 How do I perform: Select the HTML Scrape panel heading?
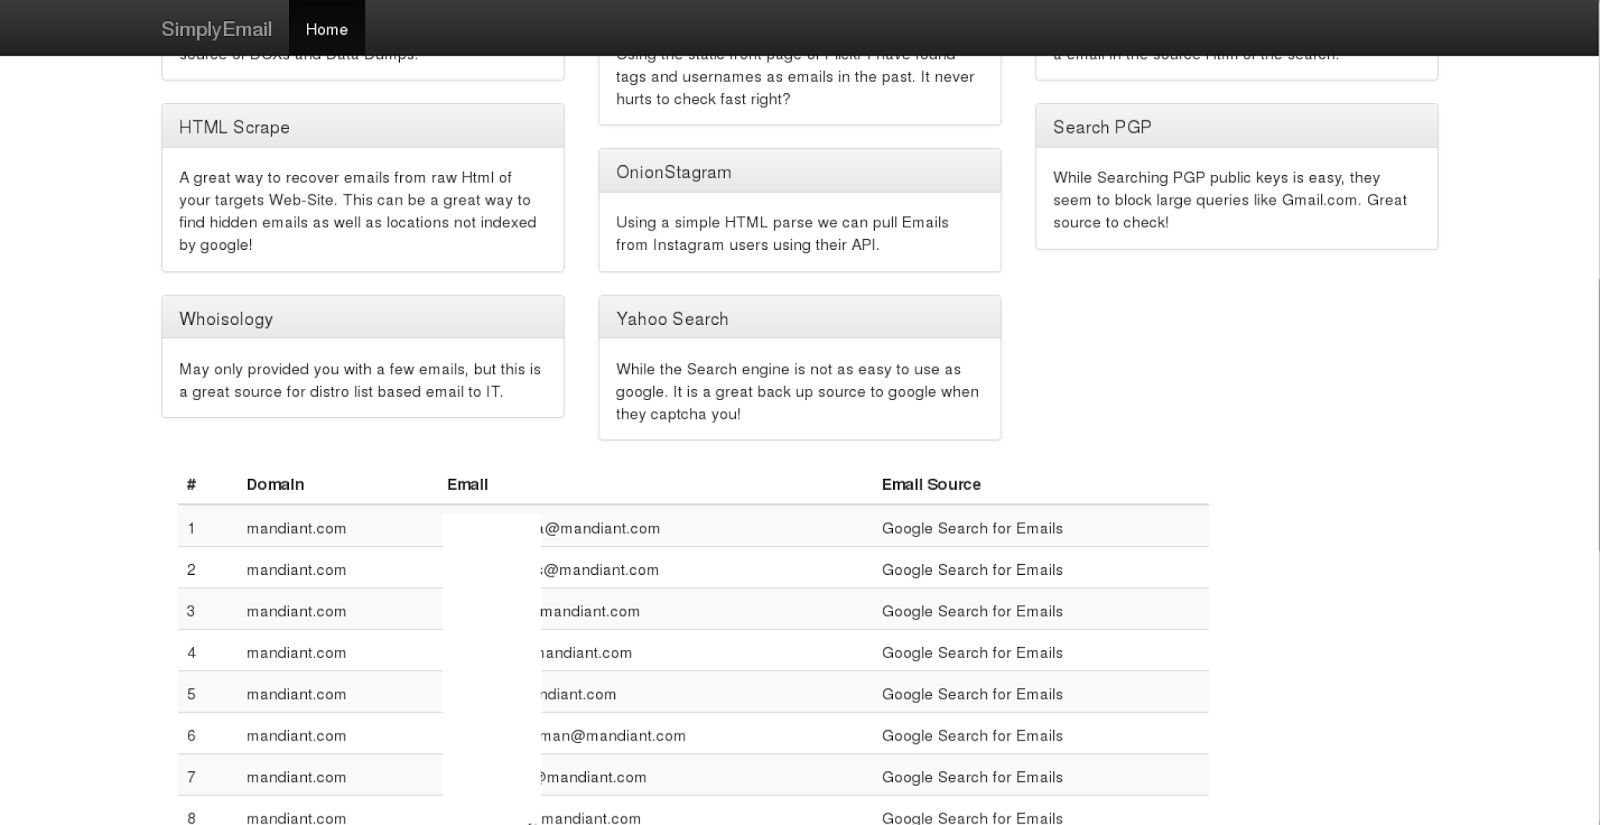coord(363,127)
